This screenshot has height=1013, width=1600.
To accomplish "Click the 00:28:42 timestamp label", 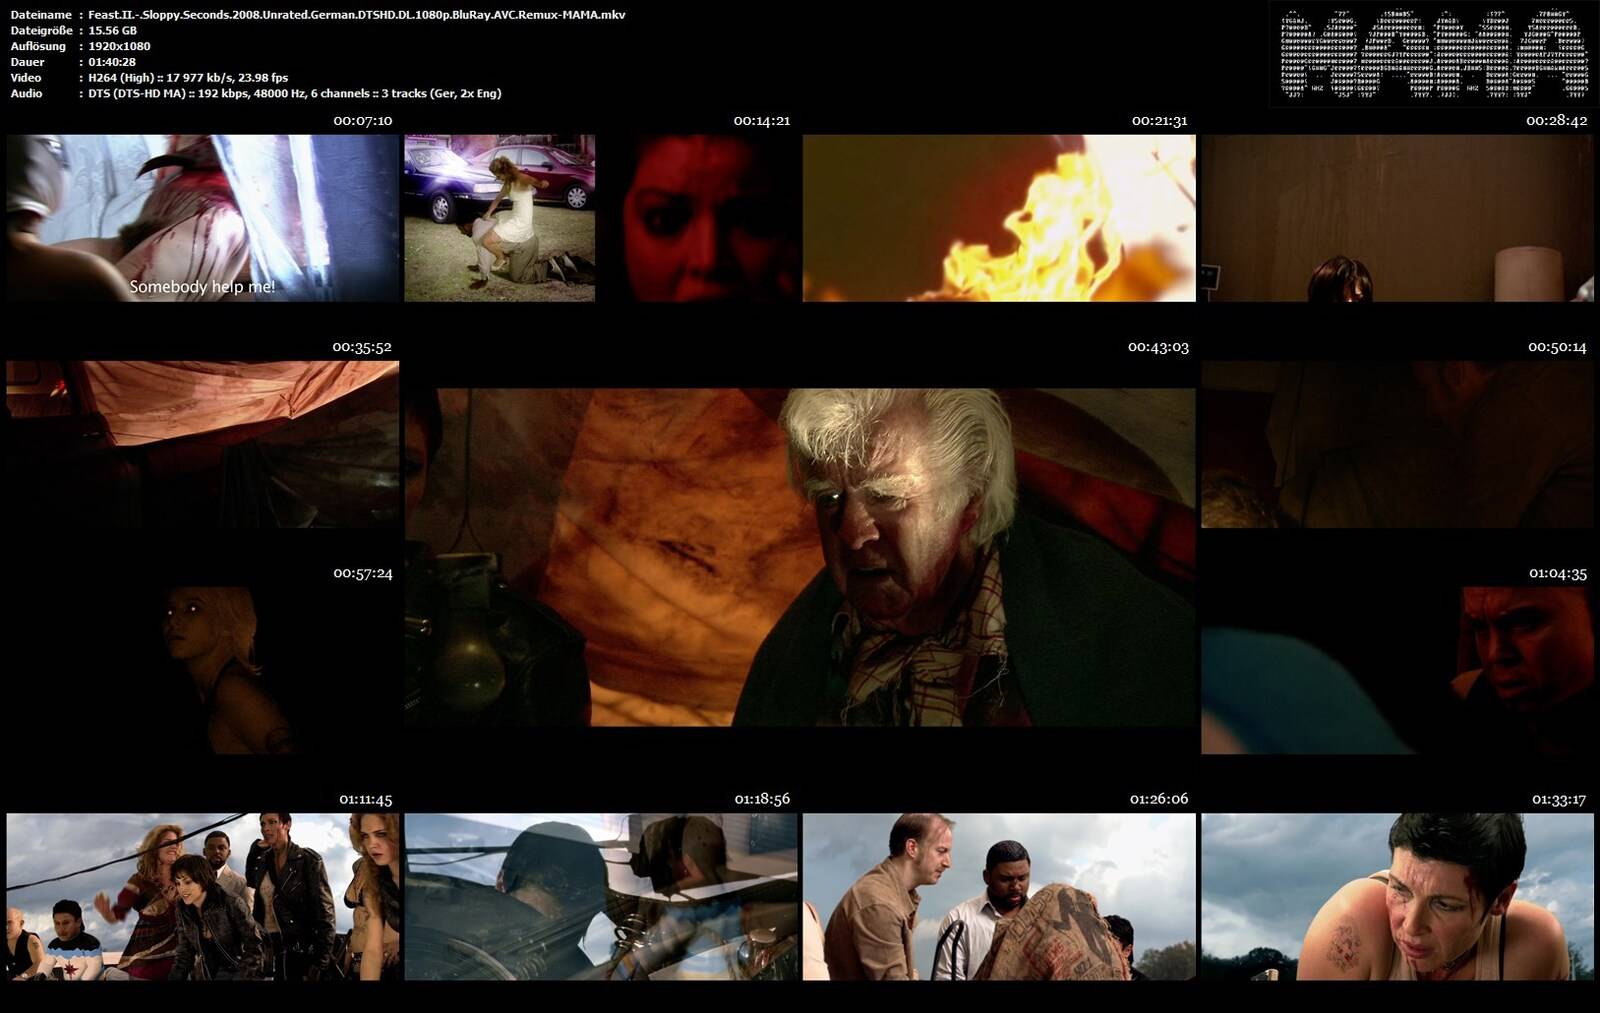I will [x=1556, y=121].
